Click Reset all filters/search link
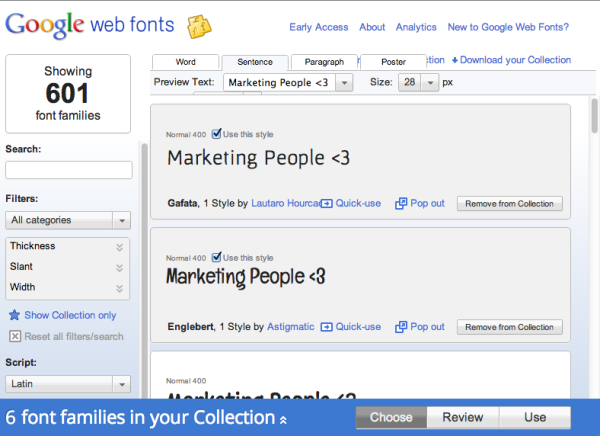The width and height of the screenshot is (600, 436). click(74, 336)
